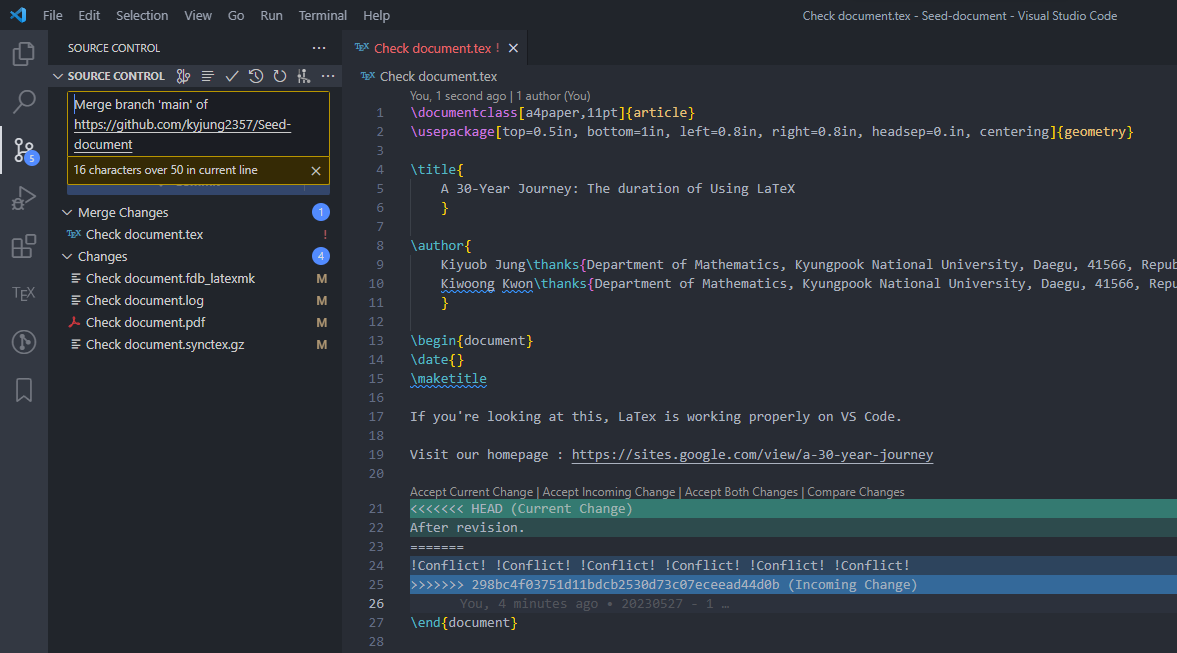
Task: Open the File menu
Action: (53, 15)
